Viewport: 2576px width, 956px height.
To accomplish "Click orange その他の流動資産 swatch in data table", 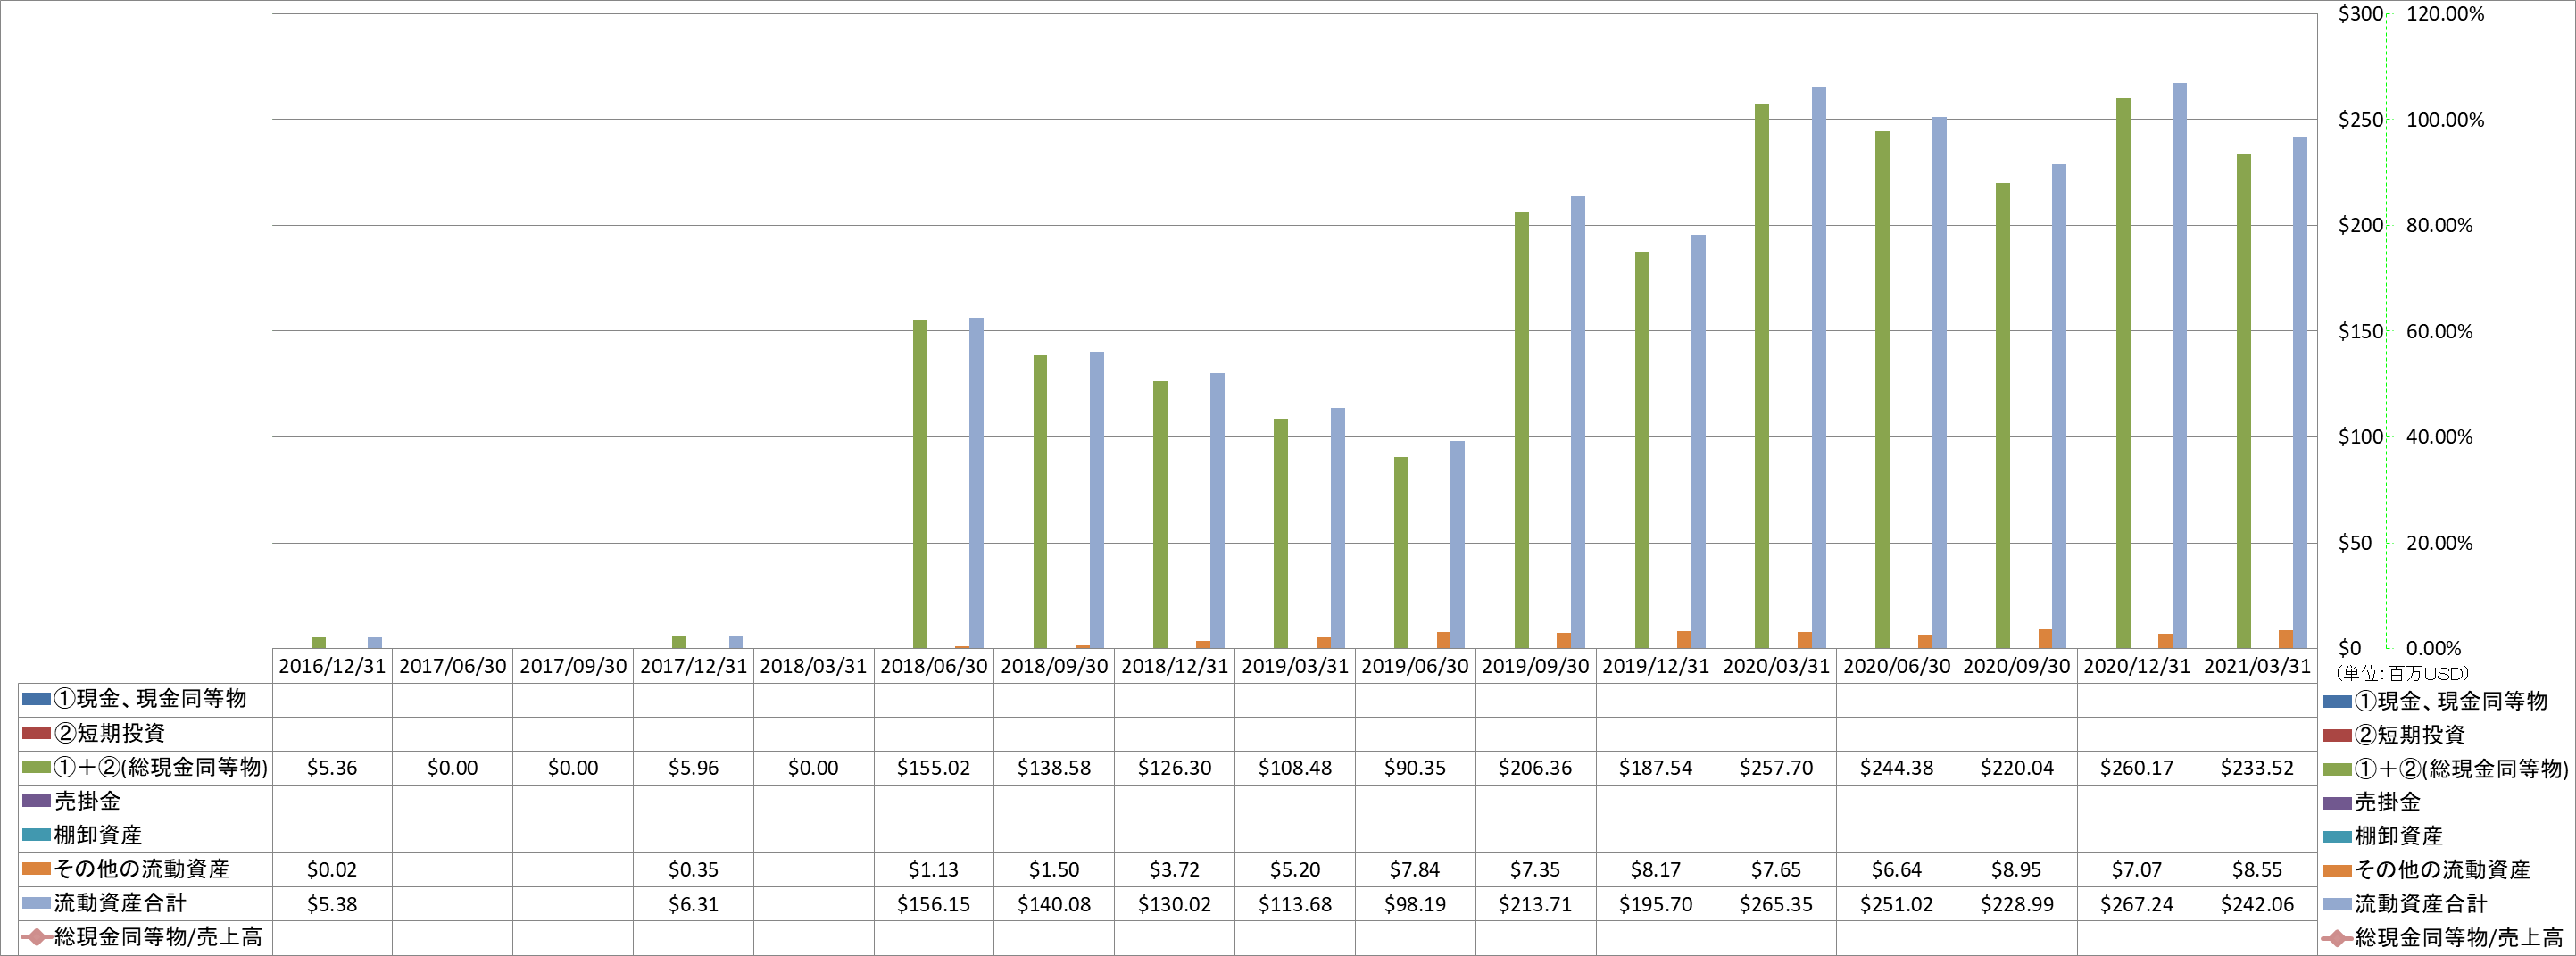I will point(36,869).
